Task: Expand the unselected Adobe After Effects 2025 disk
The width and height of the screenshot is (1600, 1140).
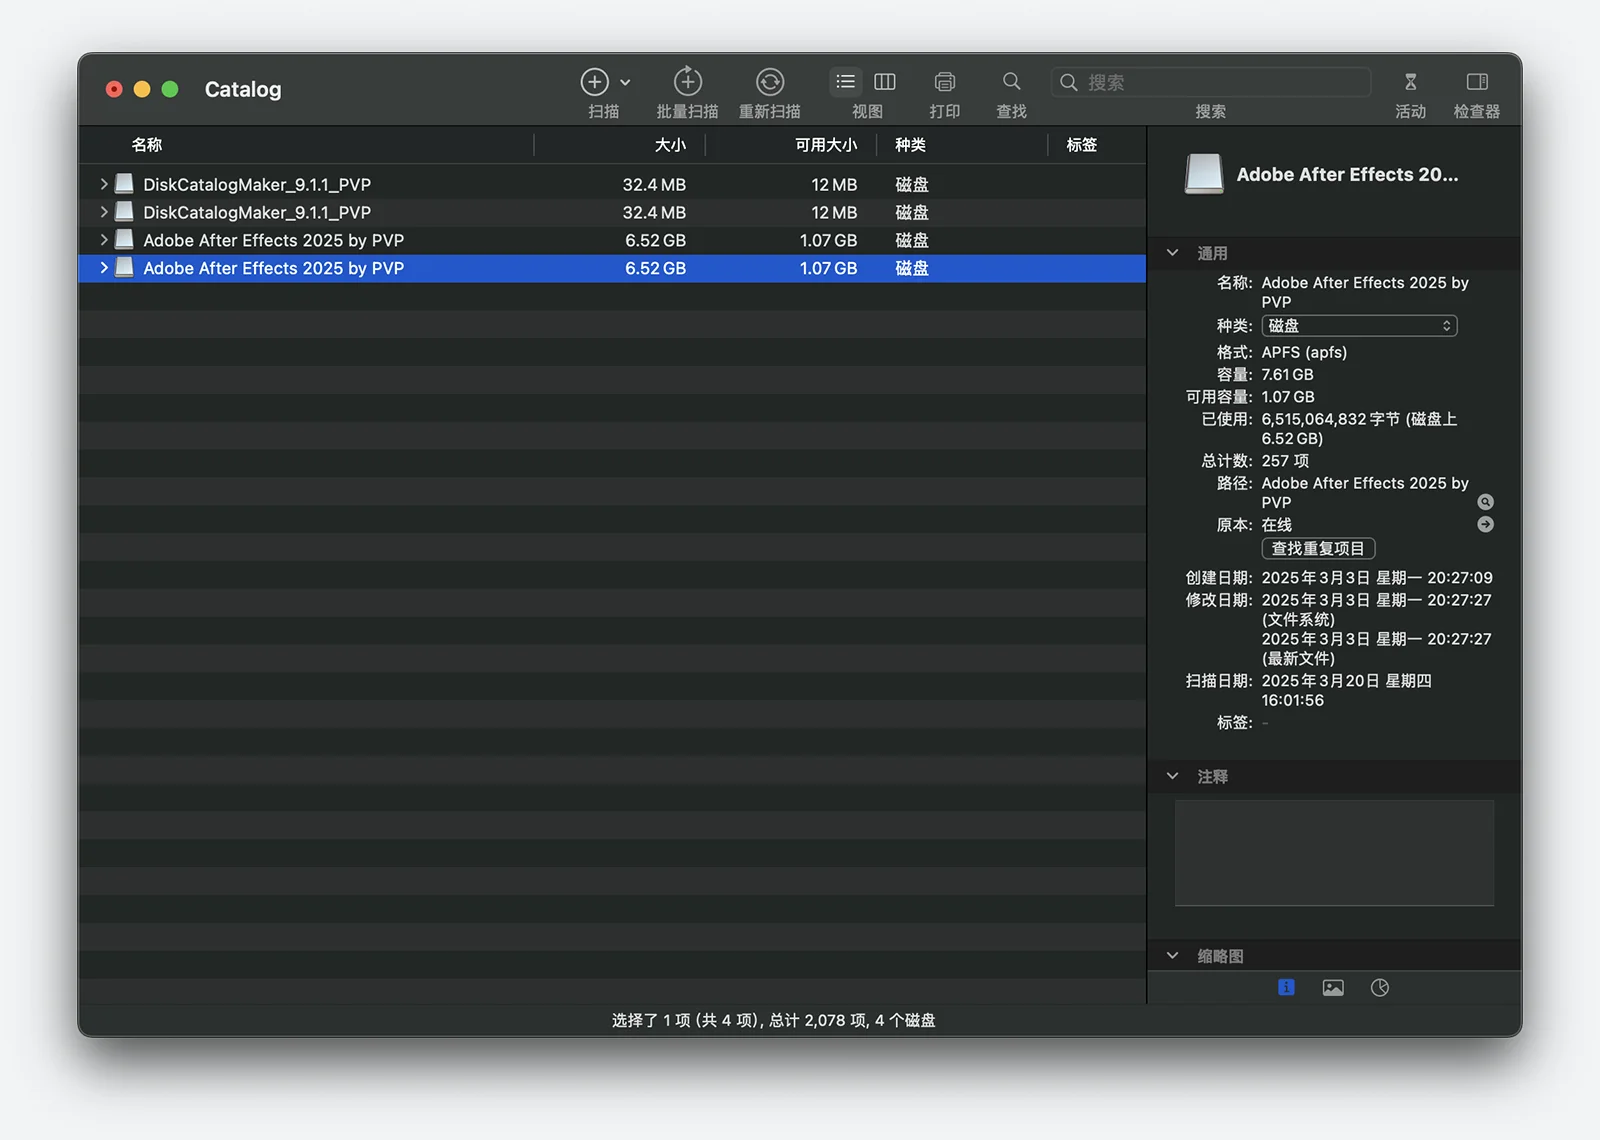Action: [x=103, y=240]
